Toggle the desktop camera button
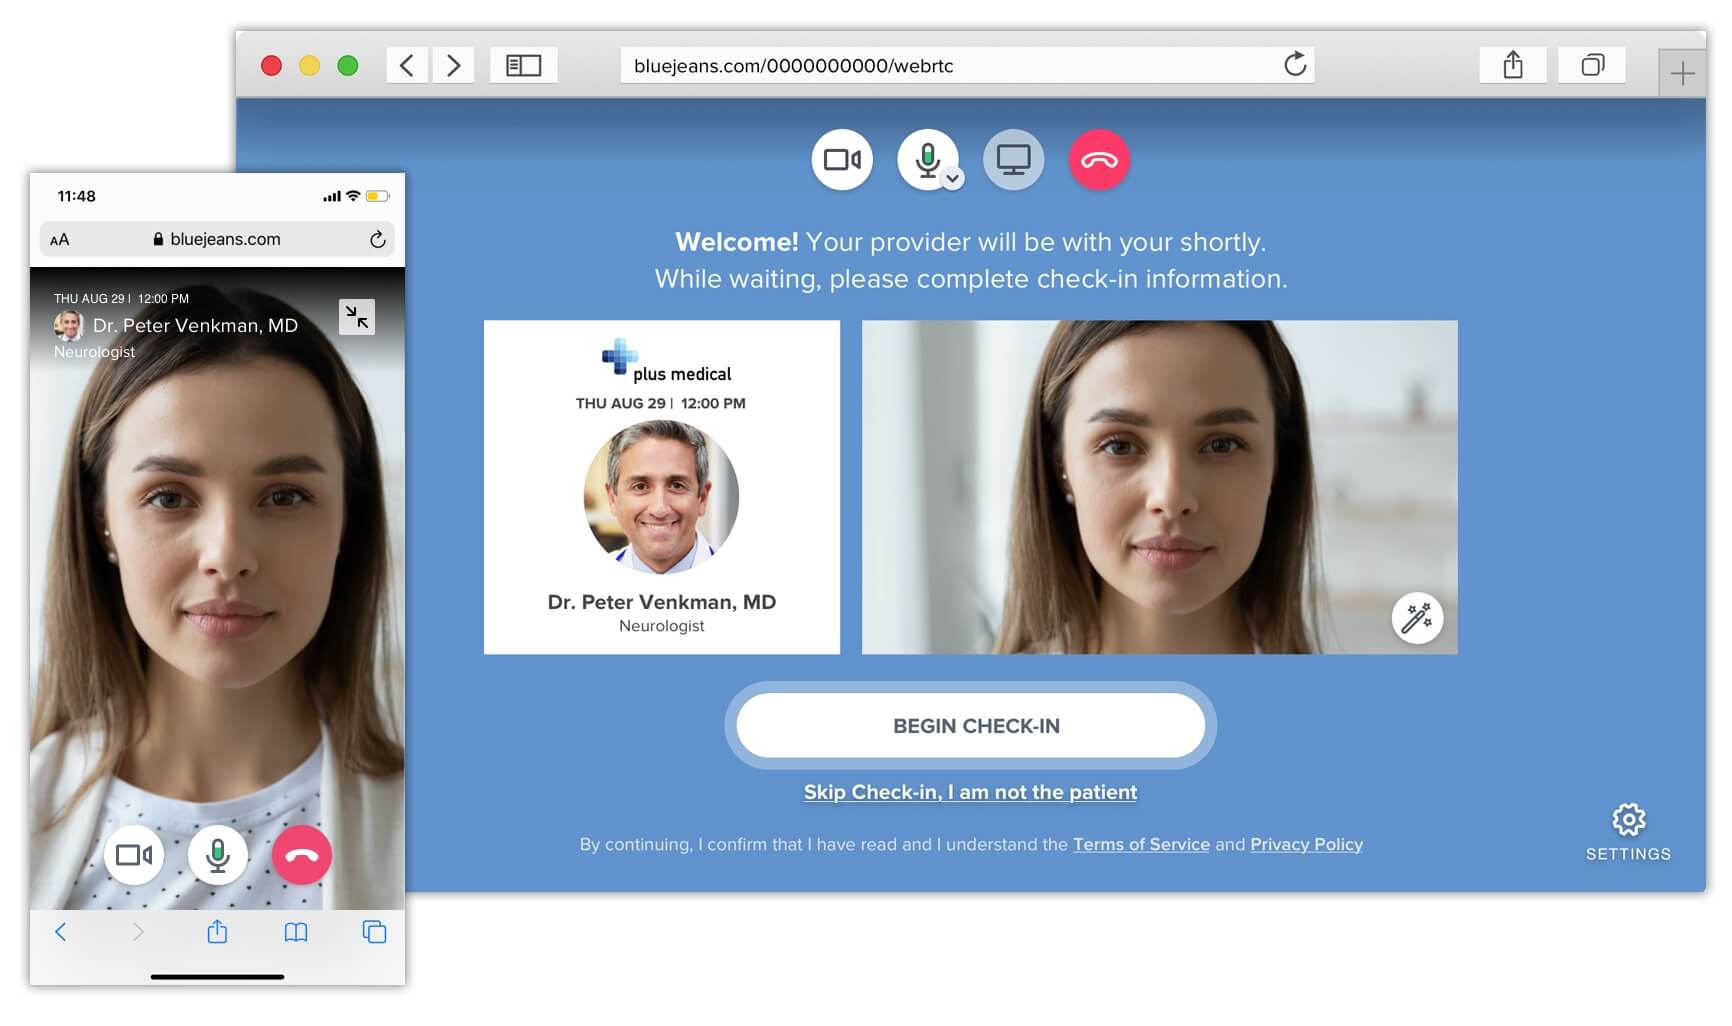The image size is (1732, 1026). [841, 160]
